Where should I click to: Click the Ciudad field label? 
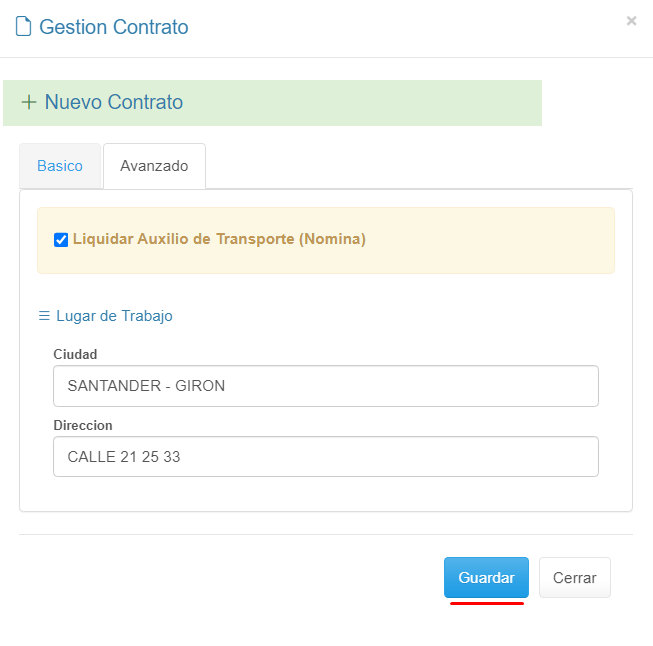(x=75, y=354)
